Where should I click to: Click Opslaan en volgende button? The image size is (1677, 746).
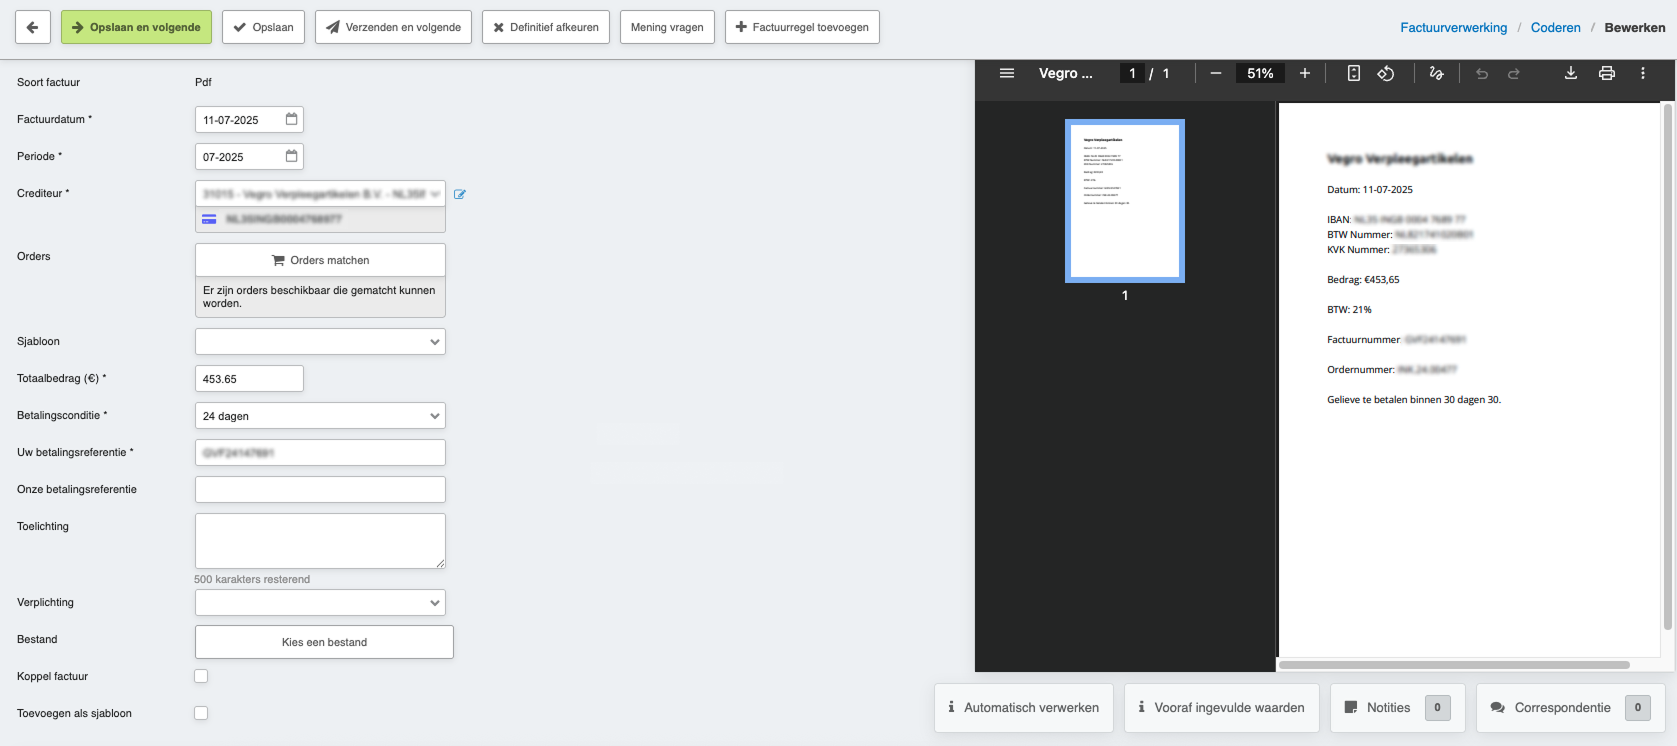[x=136, y=27]
